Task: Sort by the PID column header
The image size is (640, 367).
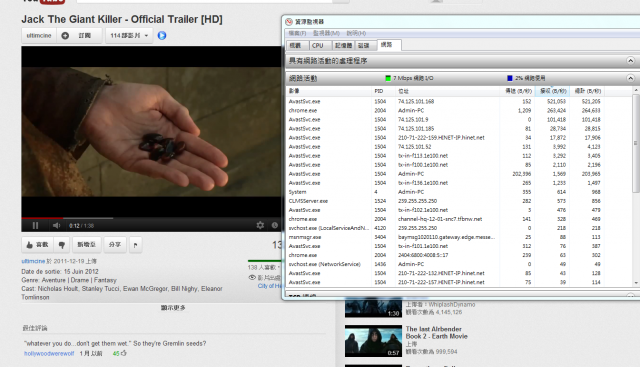Action: click(383, 91)
